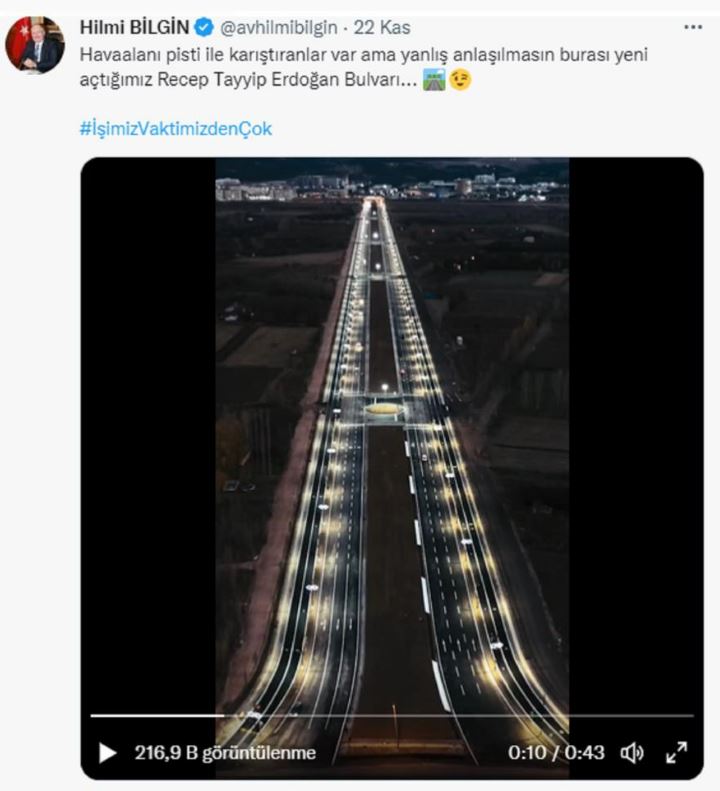
Task: Open Hilmi BİLGİN's profile picture
Action: (x=35, y=45)
